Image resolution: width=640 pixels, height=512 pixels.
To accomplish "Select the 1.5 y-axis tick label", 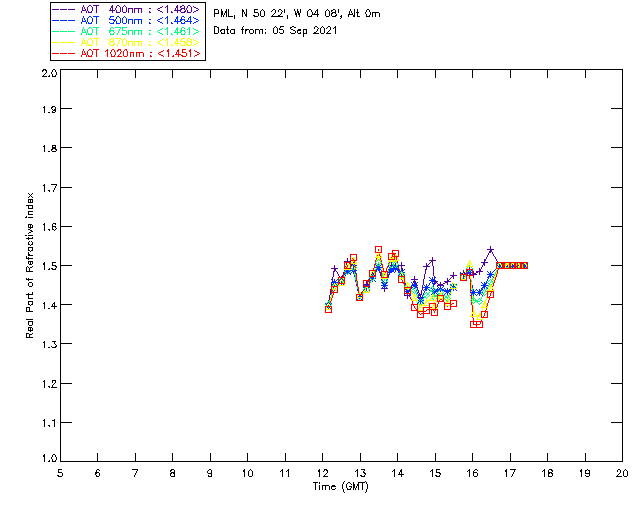I will tap(48, 266).
